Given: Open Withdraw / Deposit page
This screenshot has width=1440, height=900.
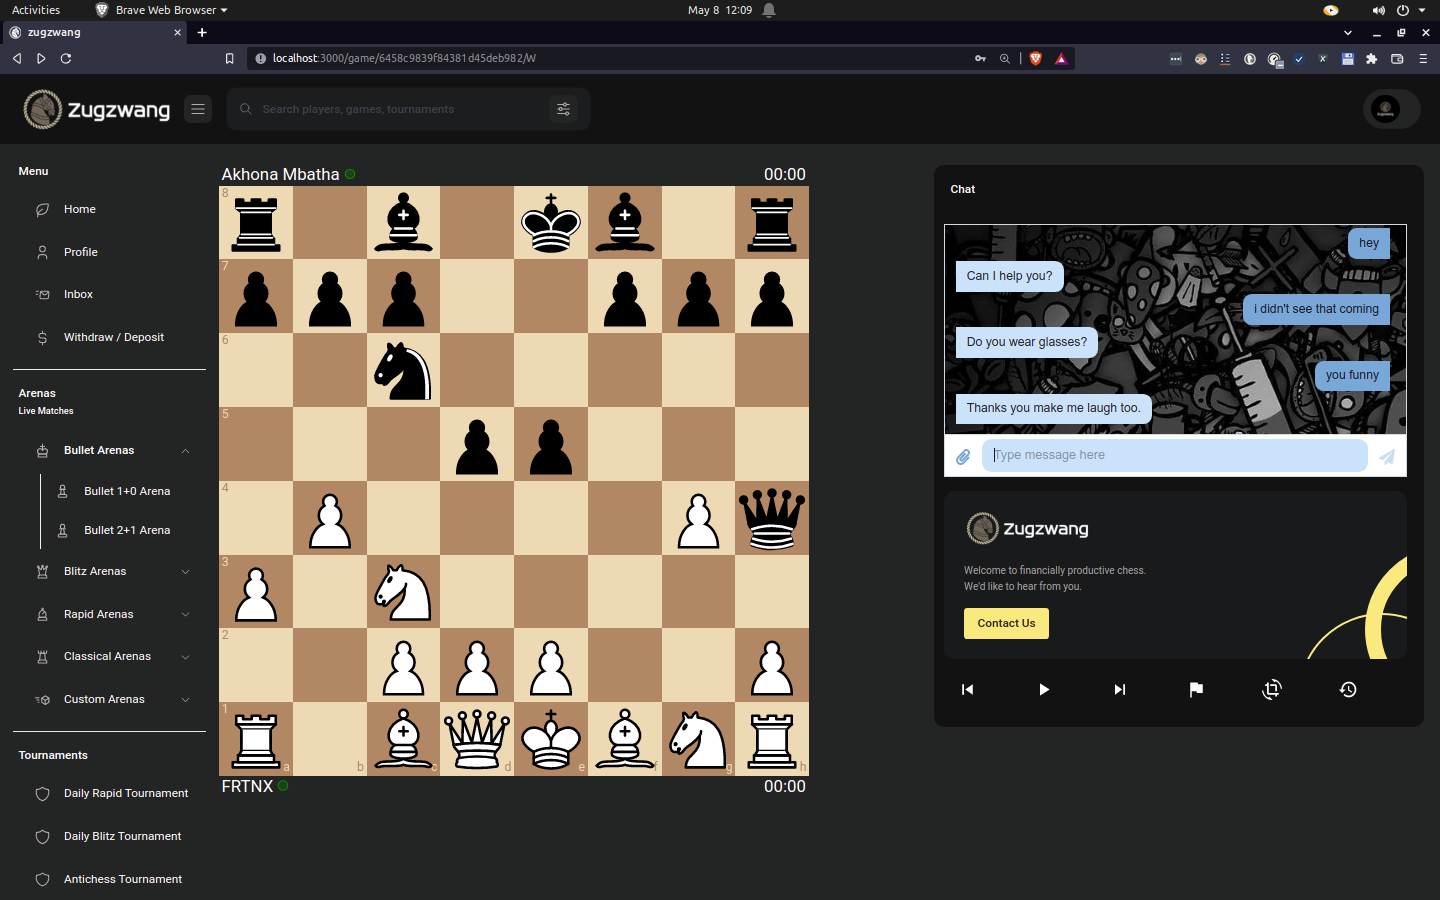Looking at the screenshot, I should click(x=114, y=338).
